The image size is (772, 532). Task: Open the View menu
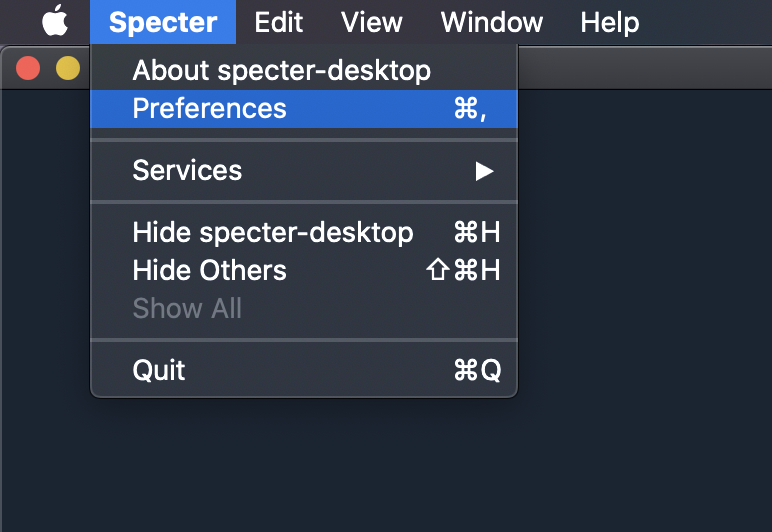(371, 21)
